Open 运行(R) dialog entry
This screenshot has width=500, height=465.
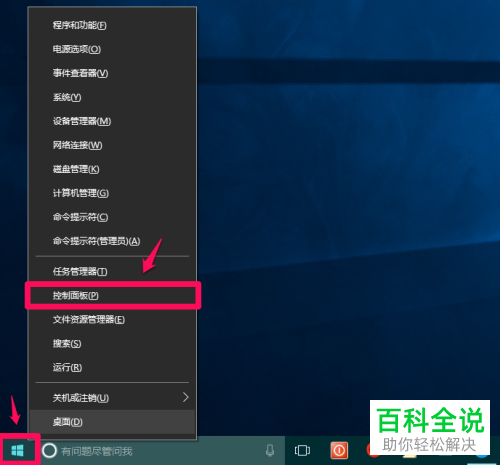coord(113,368)
